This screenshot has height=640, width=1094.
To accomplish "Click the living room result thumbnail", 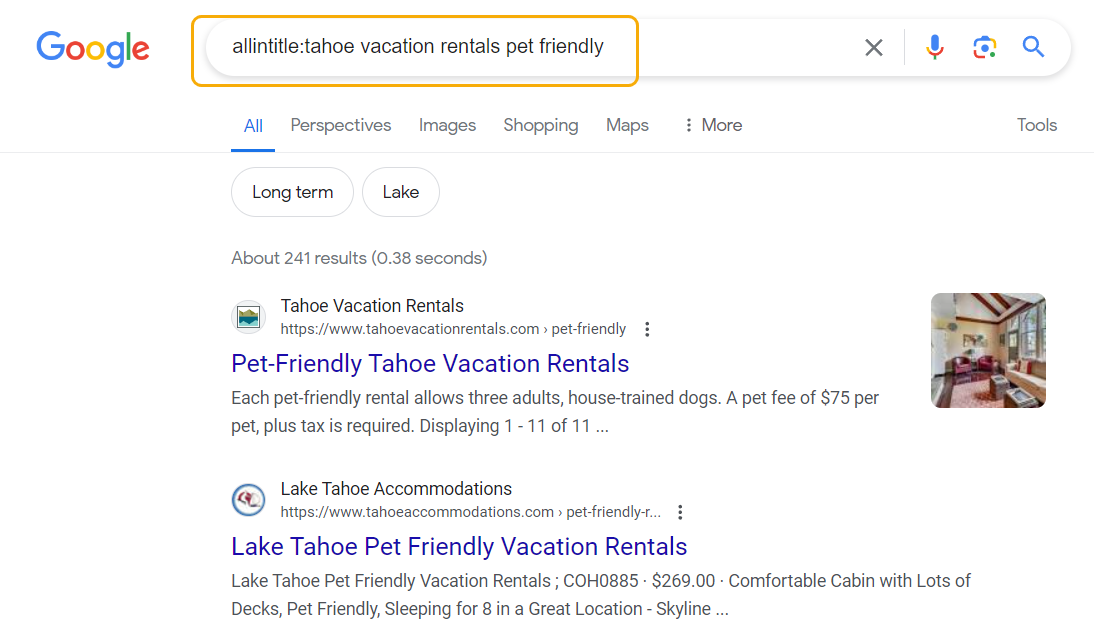I will [988, 350].
